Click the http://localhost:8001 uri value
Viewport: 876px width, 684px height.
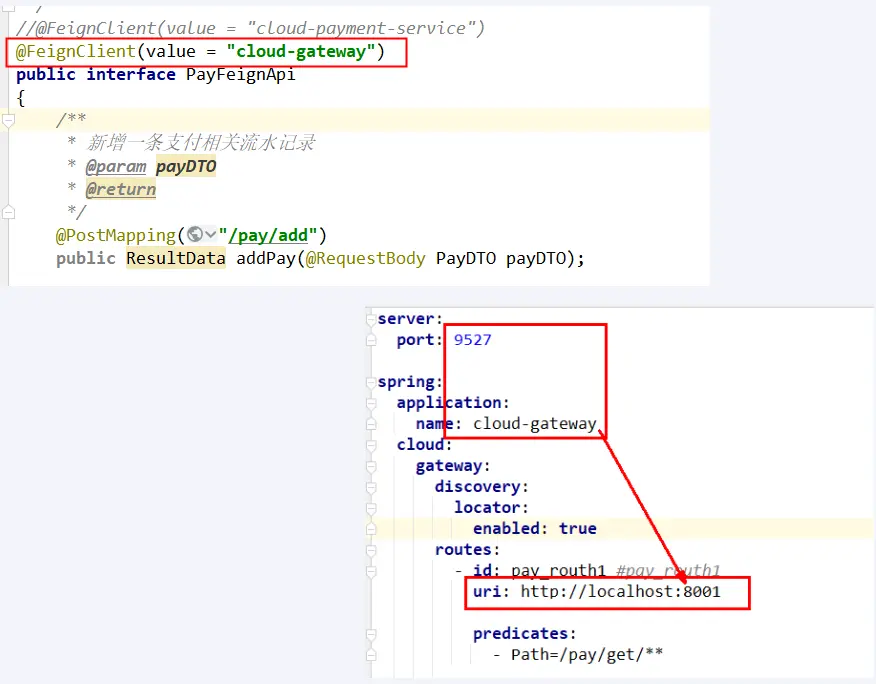620,592
